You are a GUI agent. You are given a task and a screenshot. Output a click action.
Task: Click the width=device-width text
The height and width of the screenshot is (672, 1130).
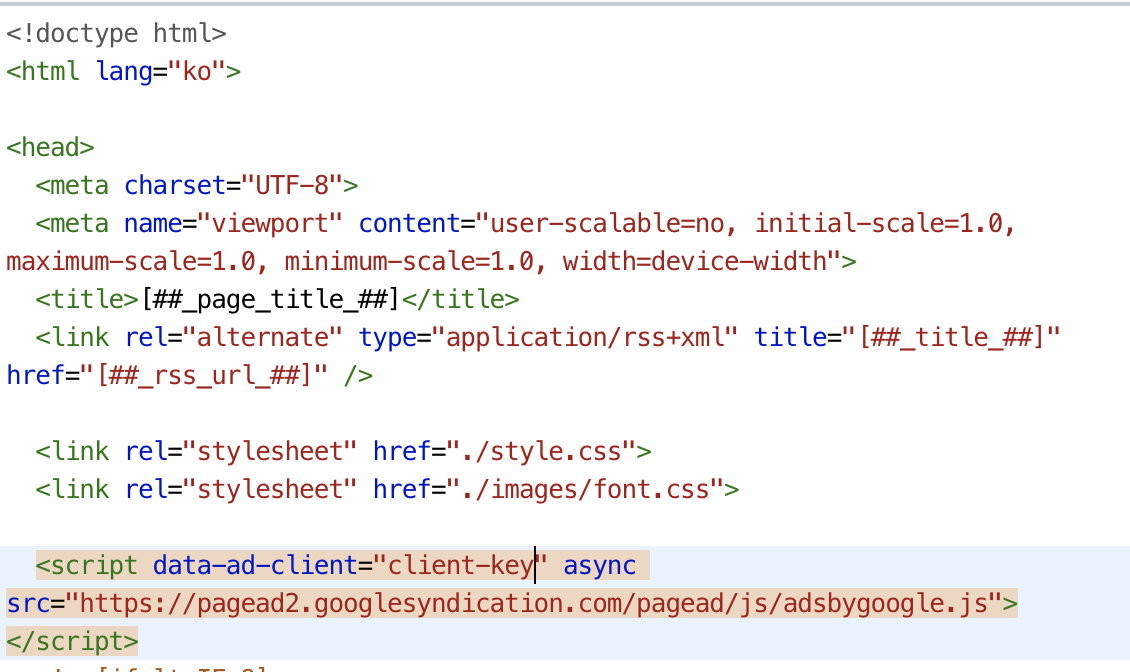tap(694, 261)
